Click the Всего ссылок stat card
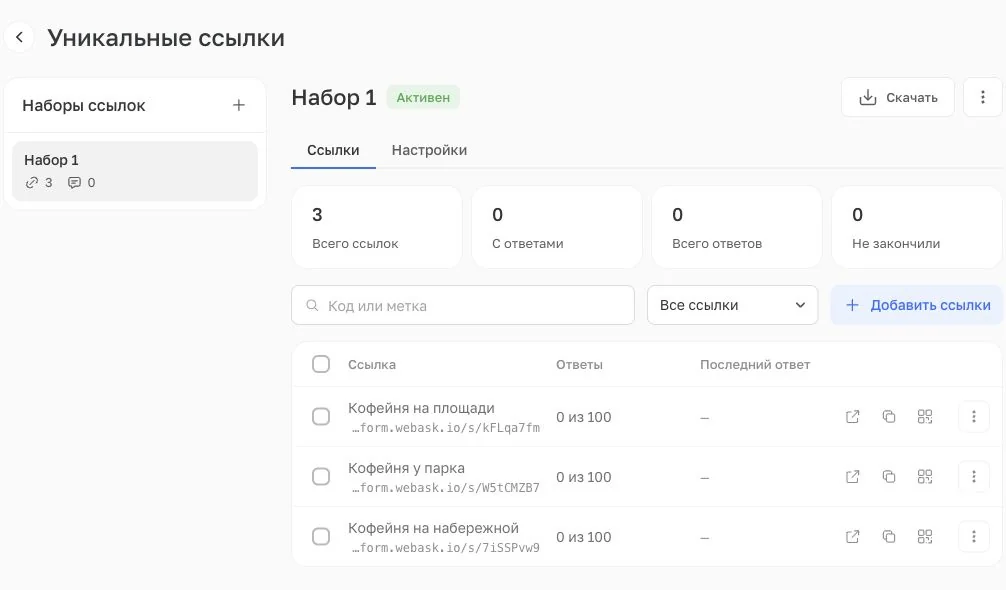Screen dimensions: 1006x590 pyautogui.click(x=377, y=227)
